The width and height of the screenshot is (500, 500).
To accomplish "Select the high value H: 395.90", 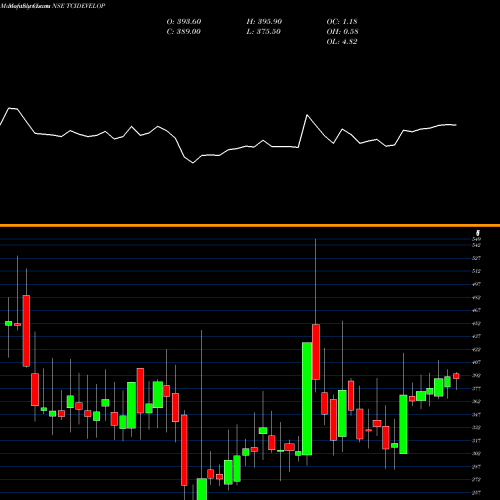I will (x=264, y=21).
